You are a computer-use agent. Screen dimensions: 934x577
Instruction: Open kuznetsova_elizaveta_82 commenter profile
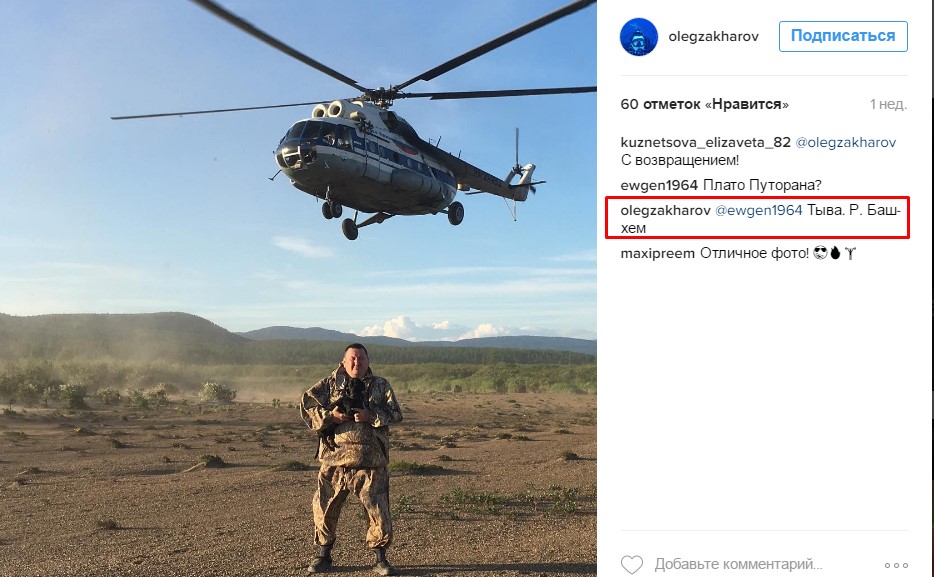coord(705,142)
